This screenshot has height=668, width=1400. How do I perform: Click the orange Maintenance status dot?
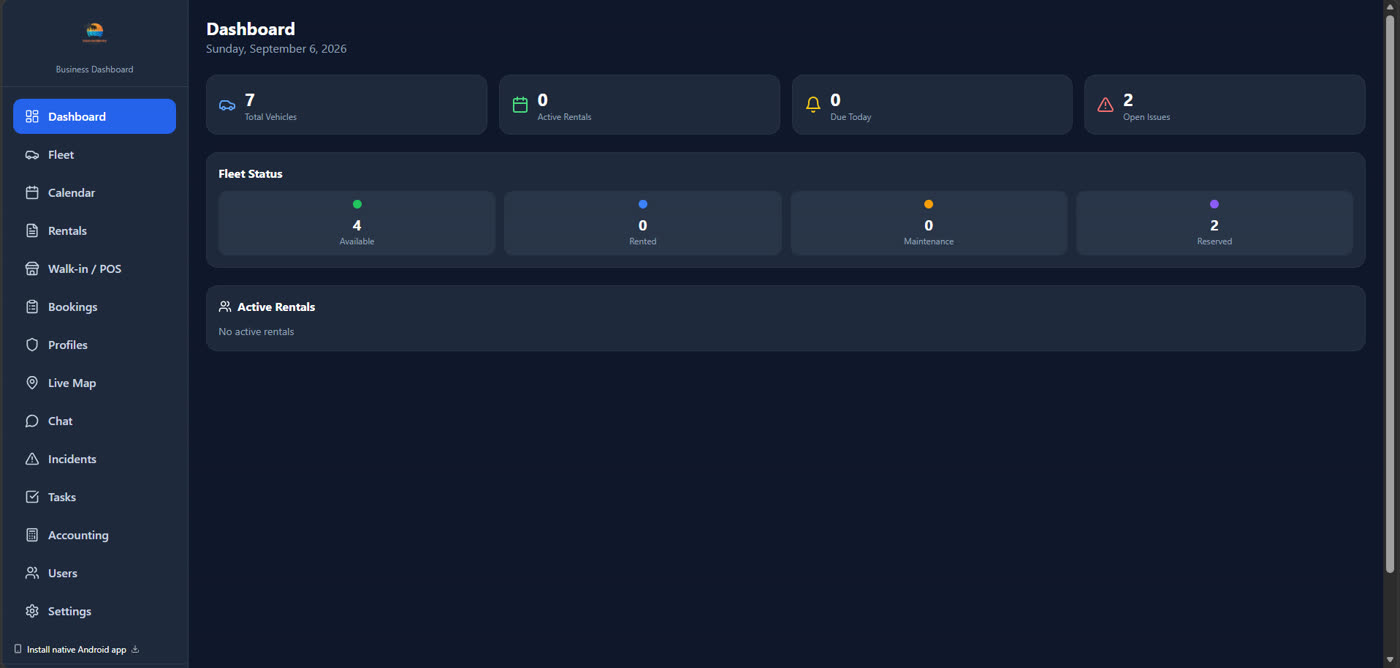[x=929, y=204]
